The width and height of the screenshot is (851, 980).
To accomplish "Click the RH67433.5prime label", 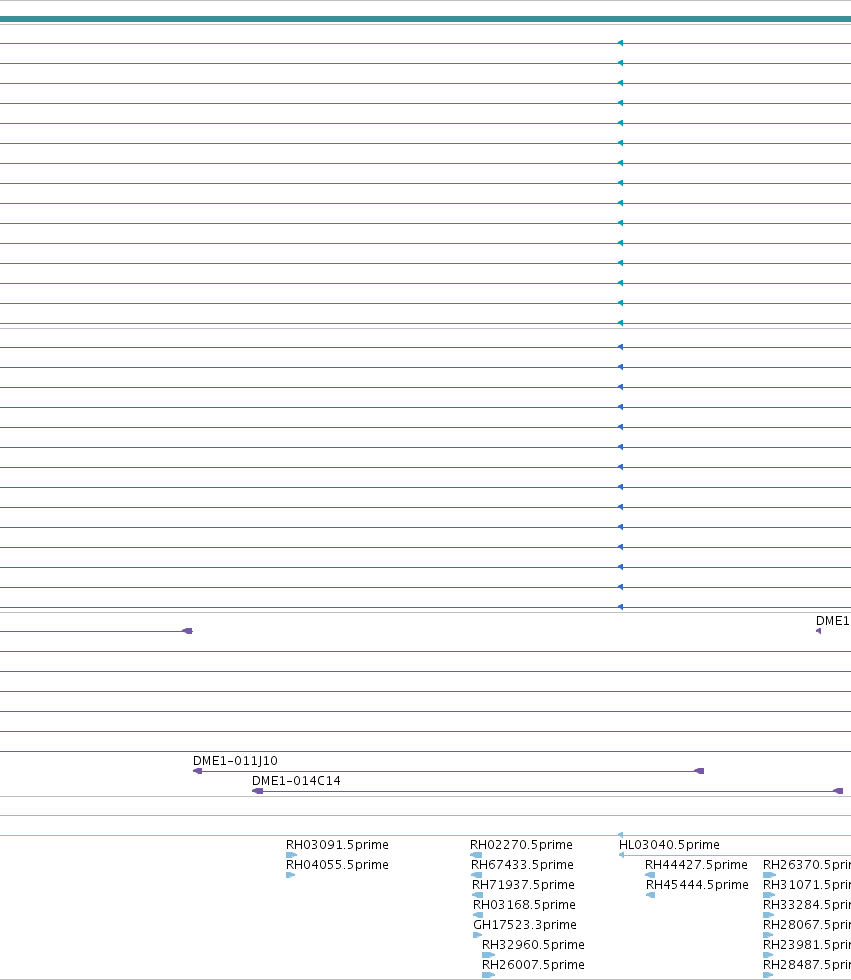I will [x=522, y=865].
